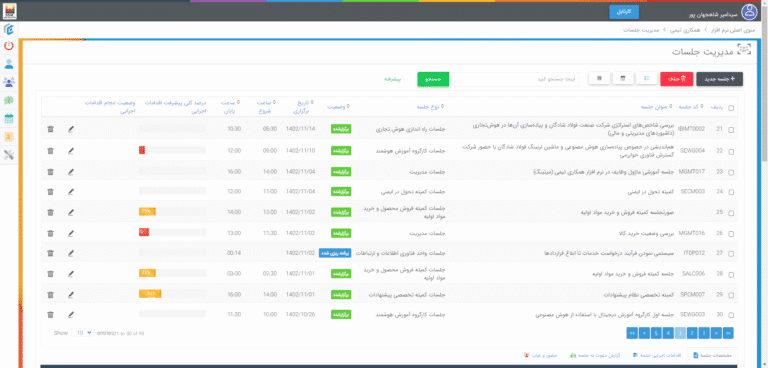
Task: Tick the checkbox for row 22 SEWG004
Action: pyautogui.click(x=731, y=151)
